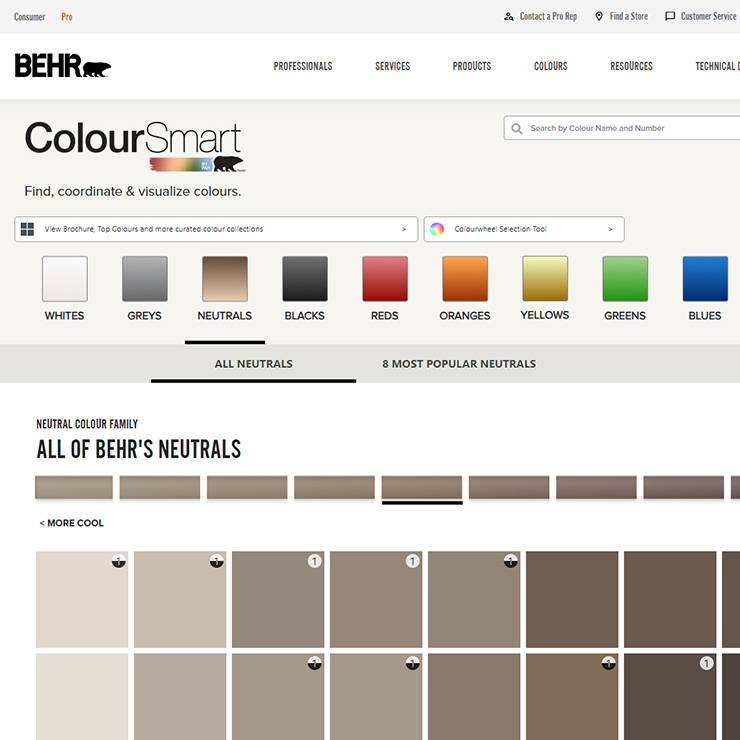Select the Blues colour family swatch
Viewport: 740px width, 740px height.
coord(705,278)
